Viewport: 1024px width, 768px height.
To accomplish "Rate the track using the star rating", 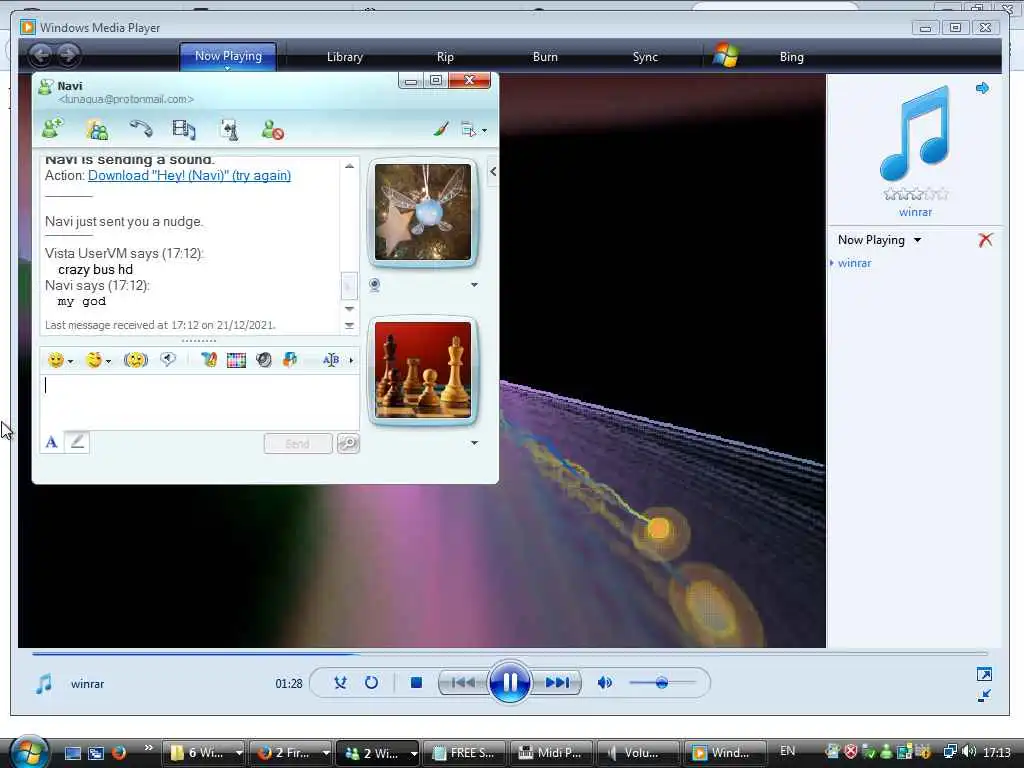I will (916, 194).
